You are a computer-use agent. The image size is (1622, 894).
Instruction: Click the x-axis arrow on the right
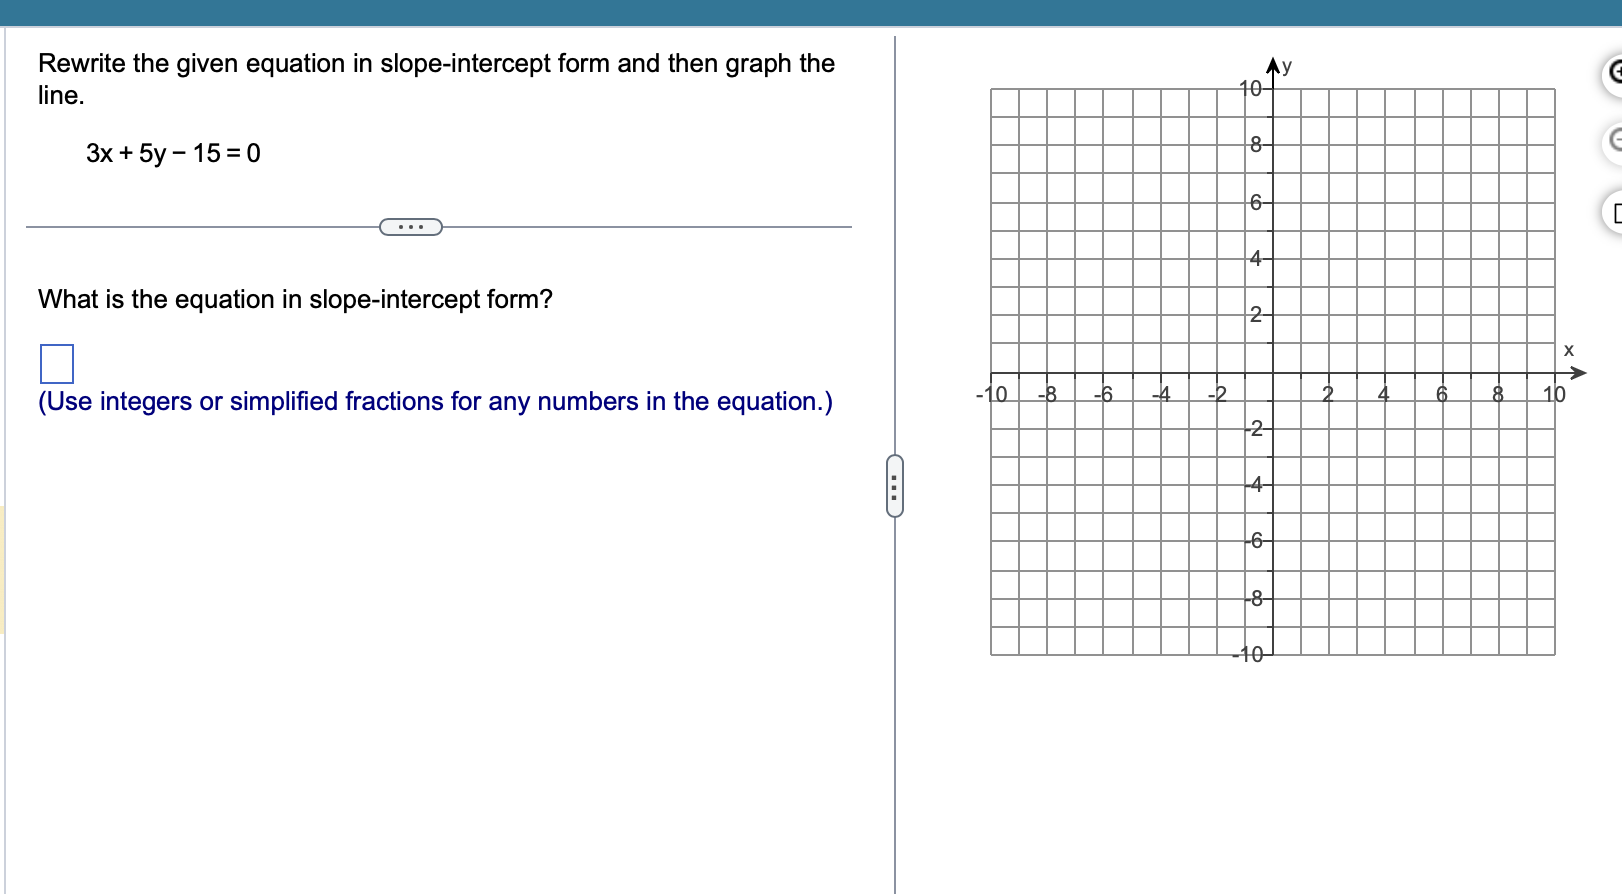coord(1581,372)
